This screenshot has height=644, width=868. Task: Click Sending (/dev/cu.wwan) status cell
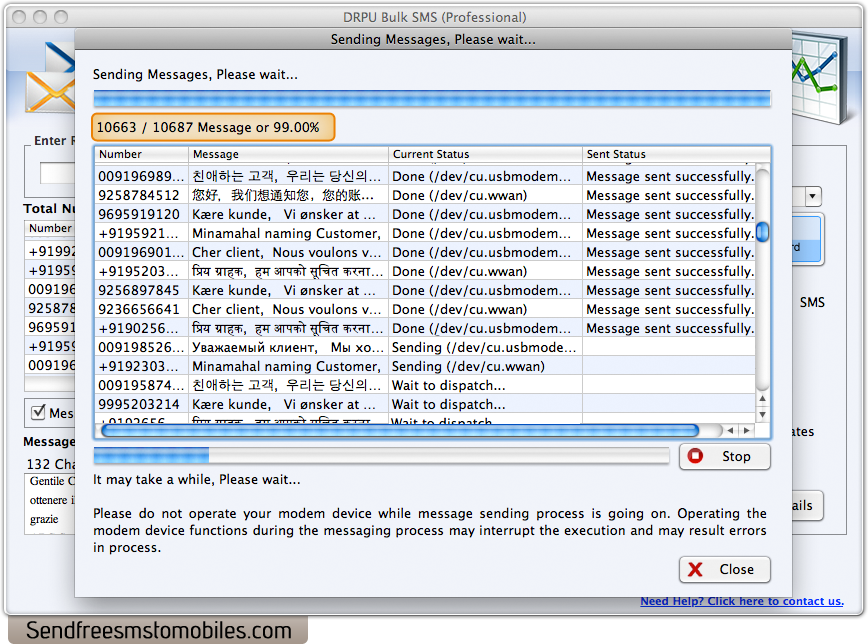485,367
